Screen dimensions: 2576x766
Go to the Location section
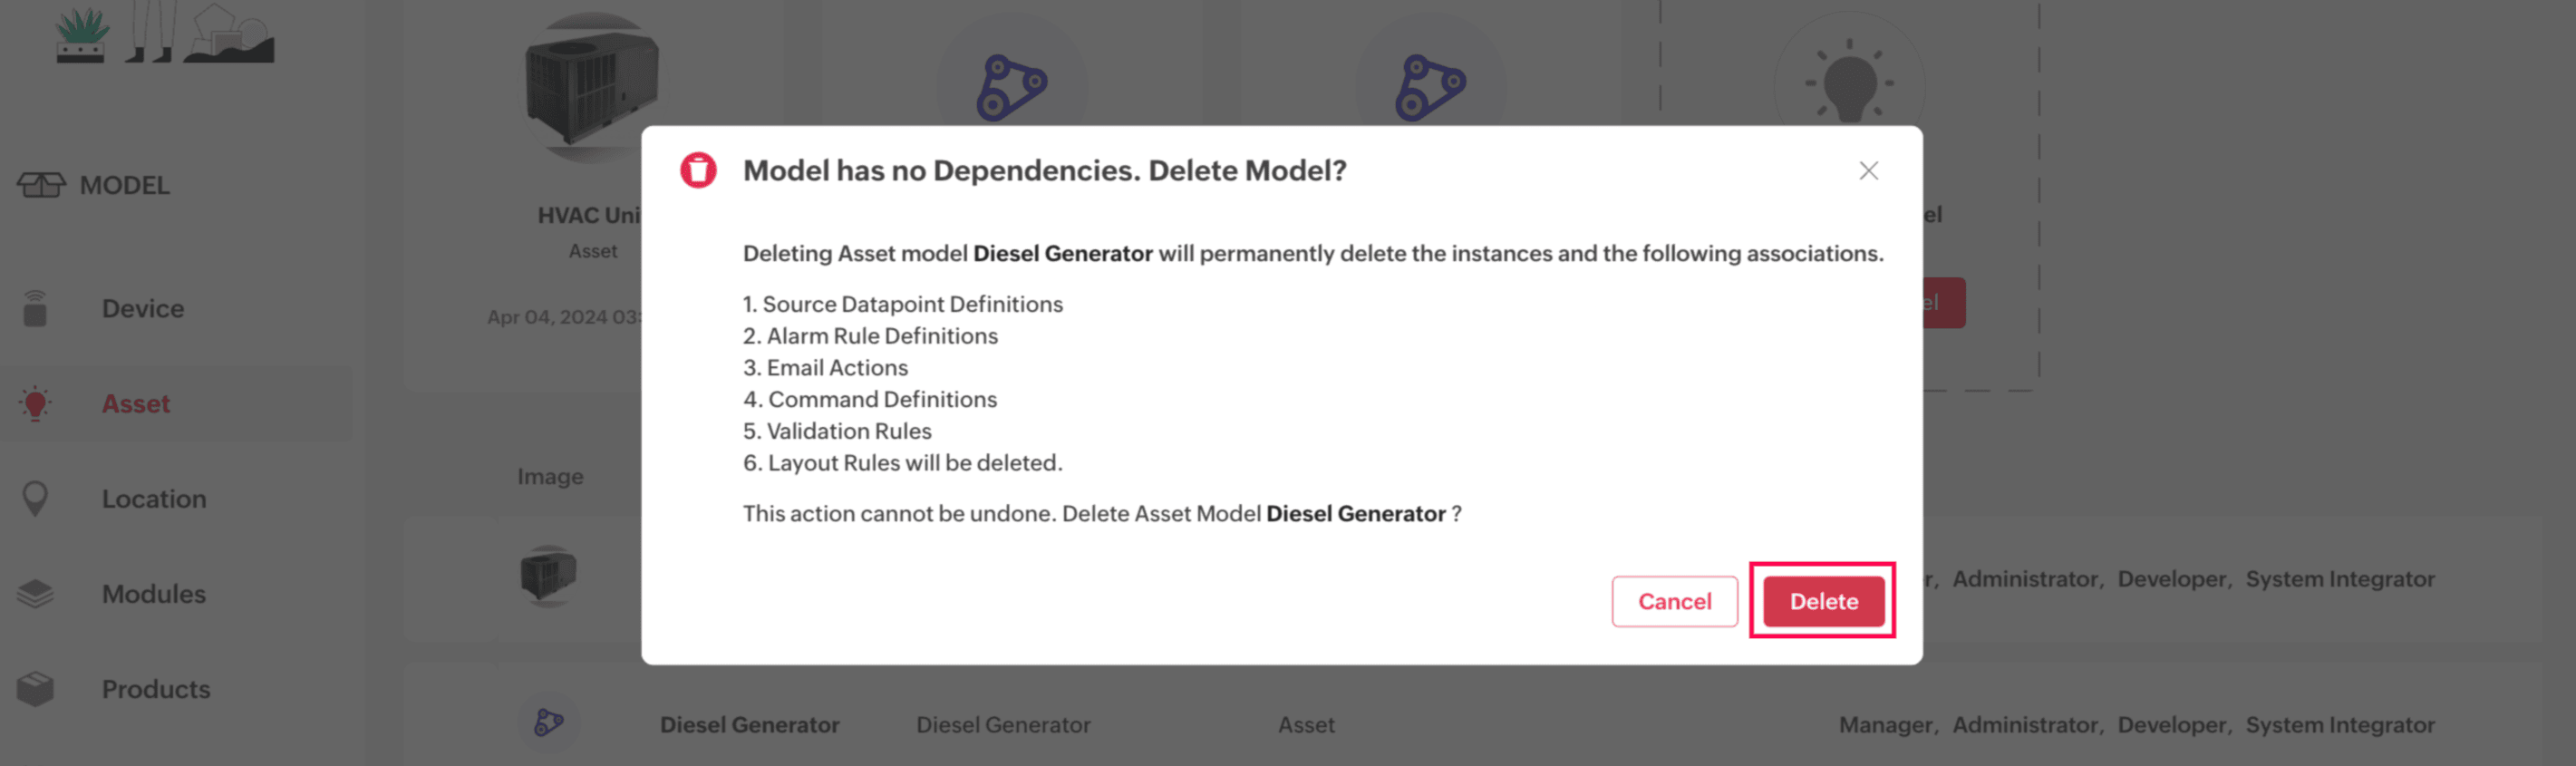154,498
